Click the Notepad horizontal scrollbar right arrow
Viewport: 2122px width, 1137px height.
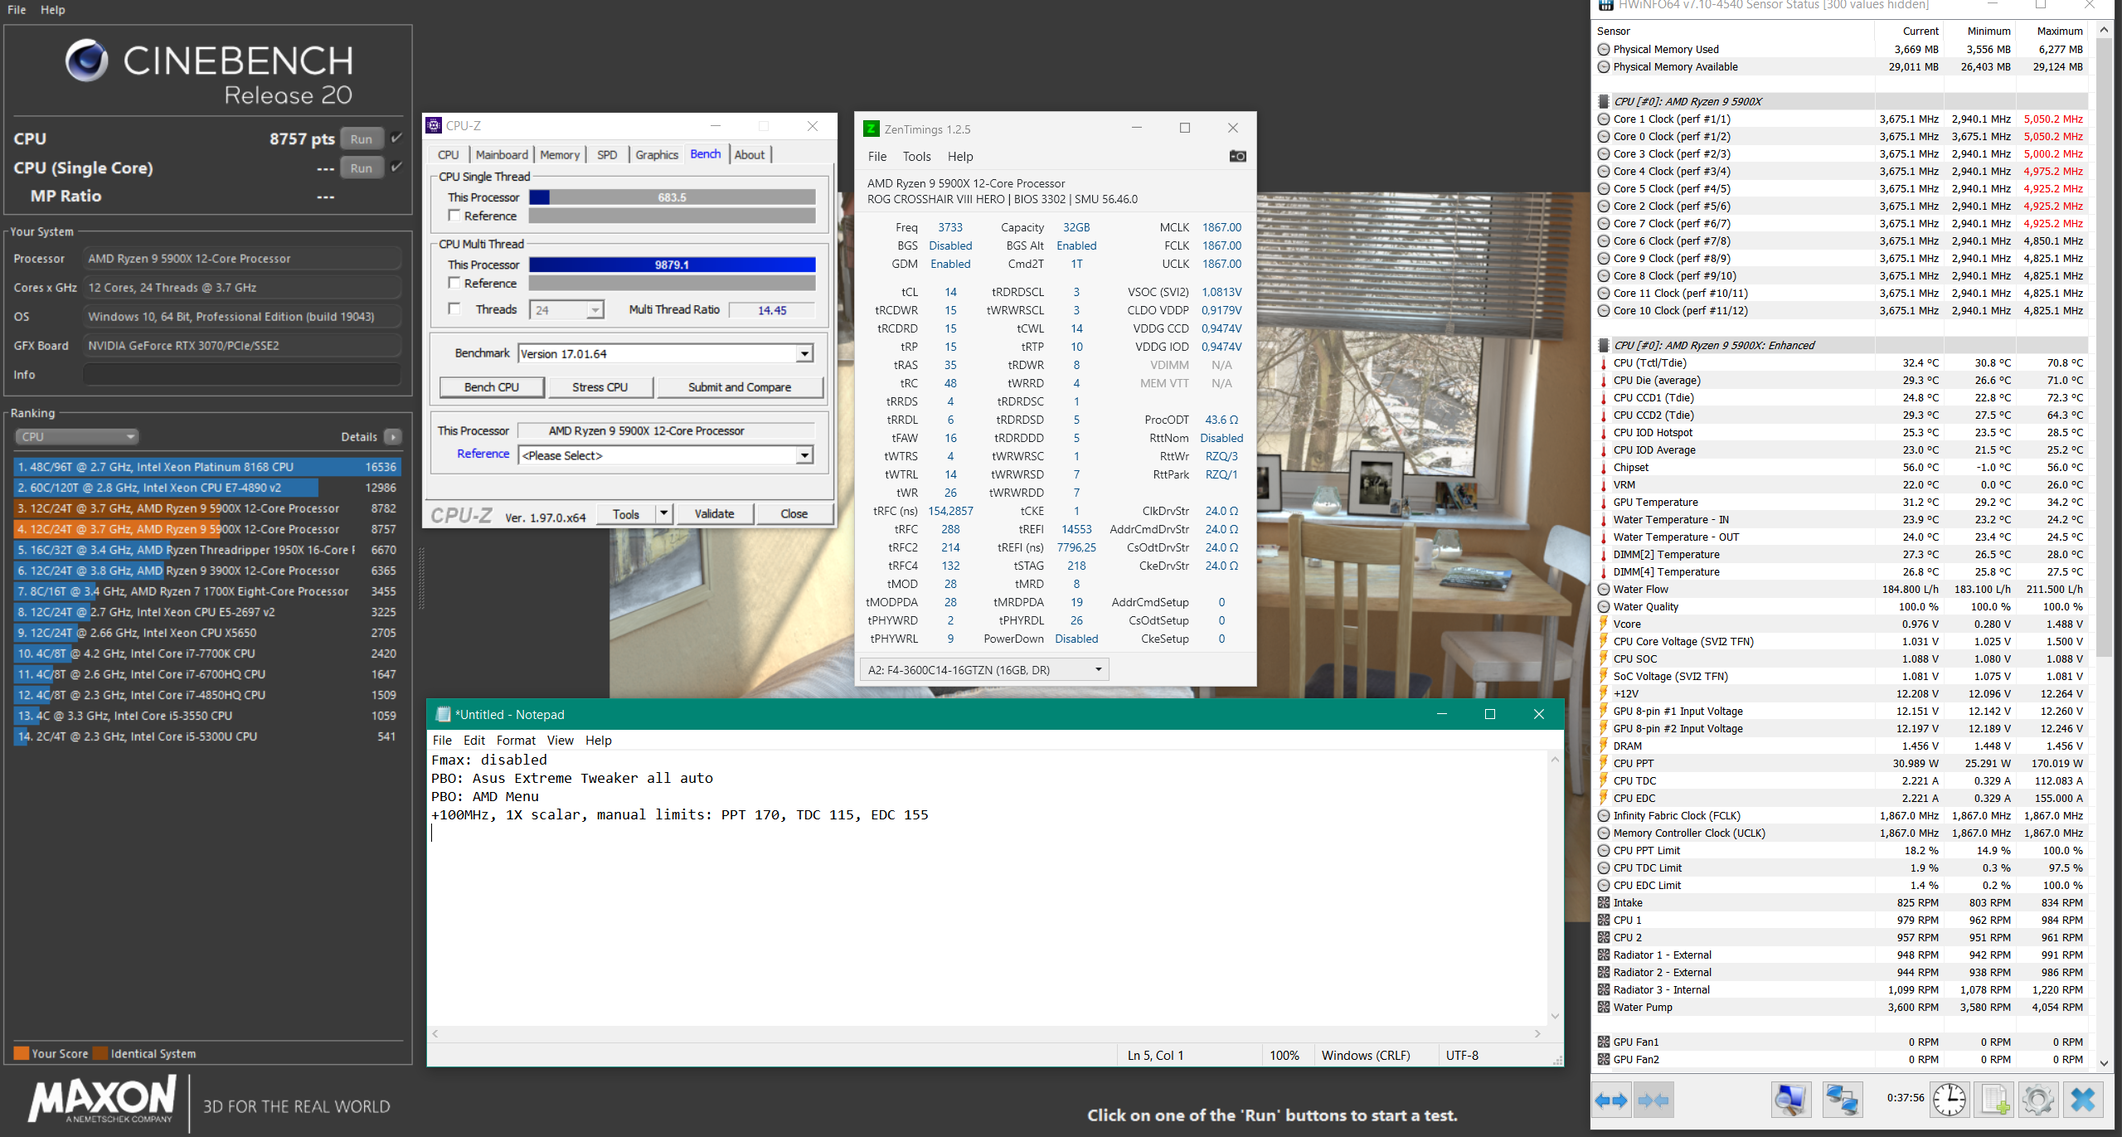(1538, 1034)
